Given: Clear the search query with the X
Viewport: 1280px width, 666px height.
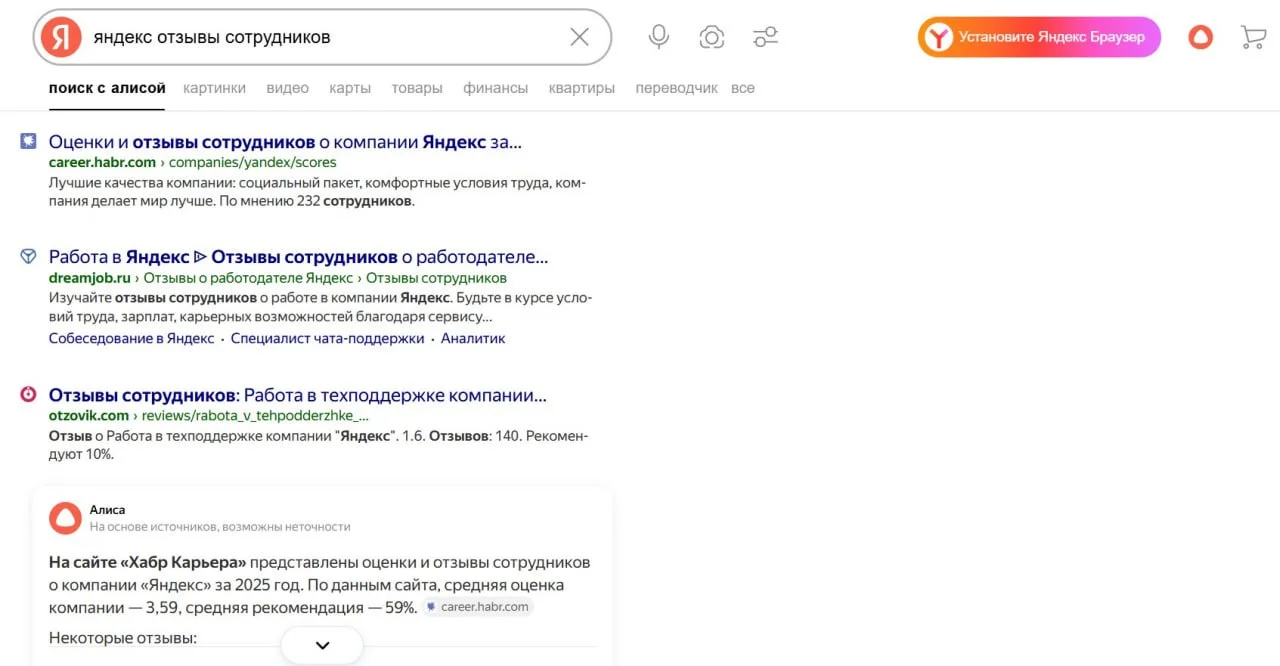Looking at the screenshot, I should pyautogui.click(x=578, y=36).
